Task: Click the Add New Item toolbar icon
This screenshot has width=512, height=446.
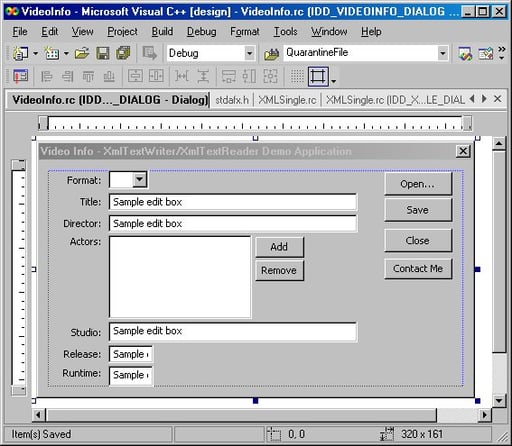Action: 52,53
